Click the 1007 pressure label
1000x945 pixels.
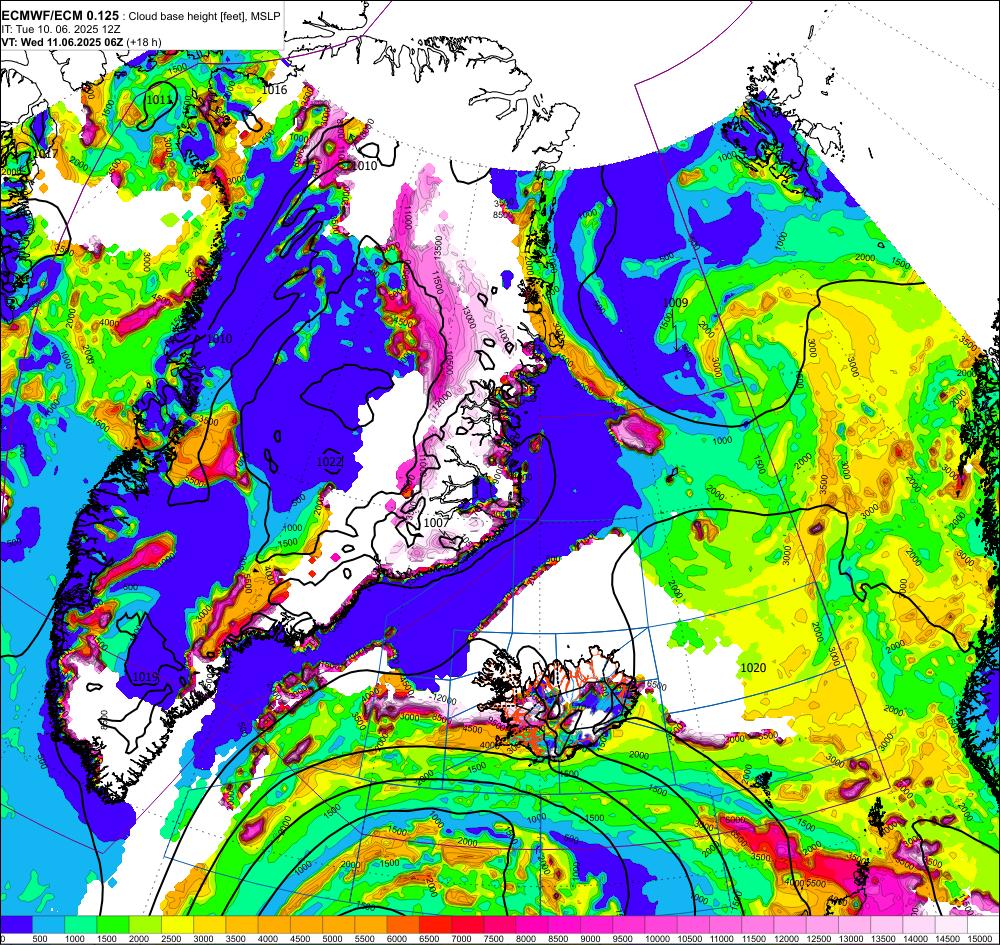tap(437, 522)
